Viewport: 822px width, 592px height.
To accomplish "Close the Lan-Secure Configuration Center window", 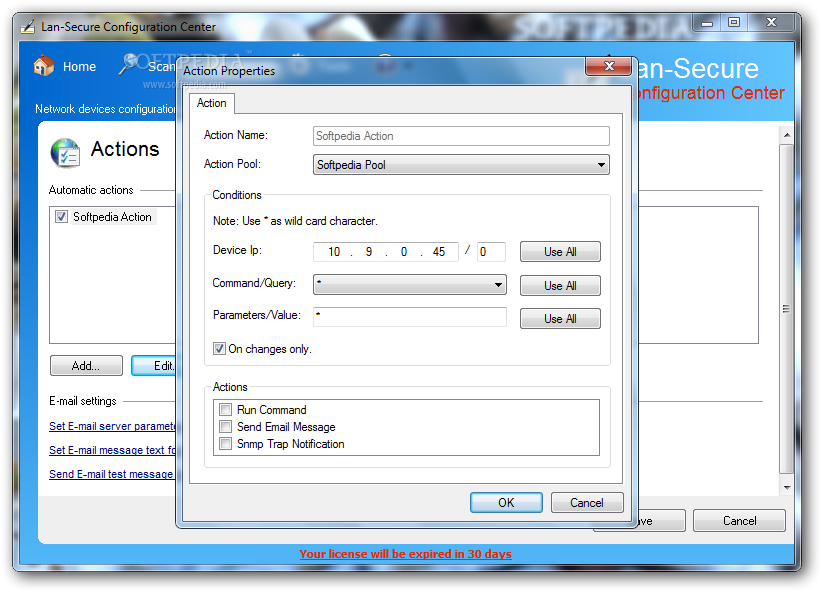I will click(x=771, y=23).
